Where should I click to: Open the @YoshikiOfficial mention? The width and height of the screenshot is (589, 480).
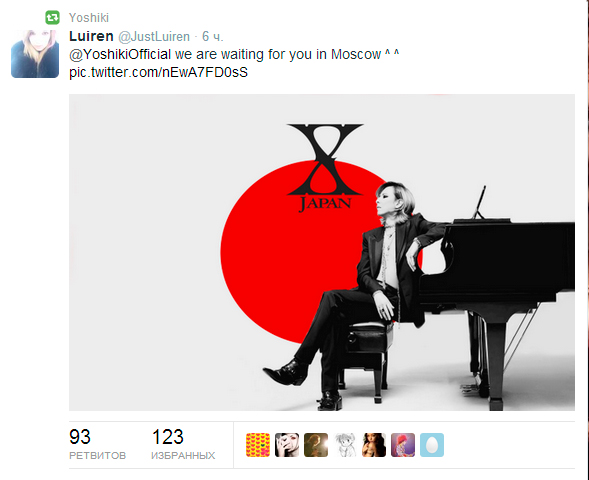click(120, 54)
